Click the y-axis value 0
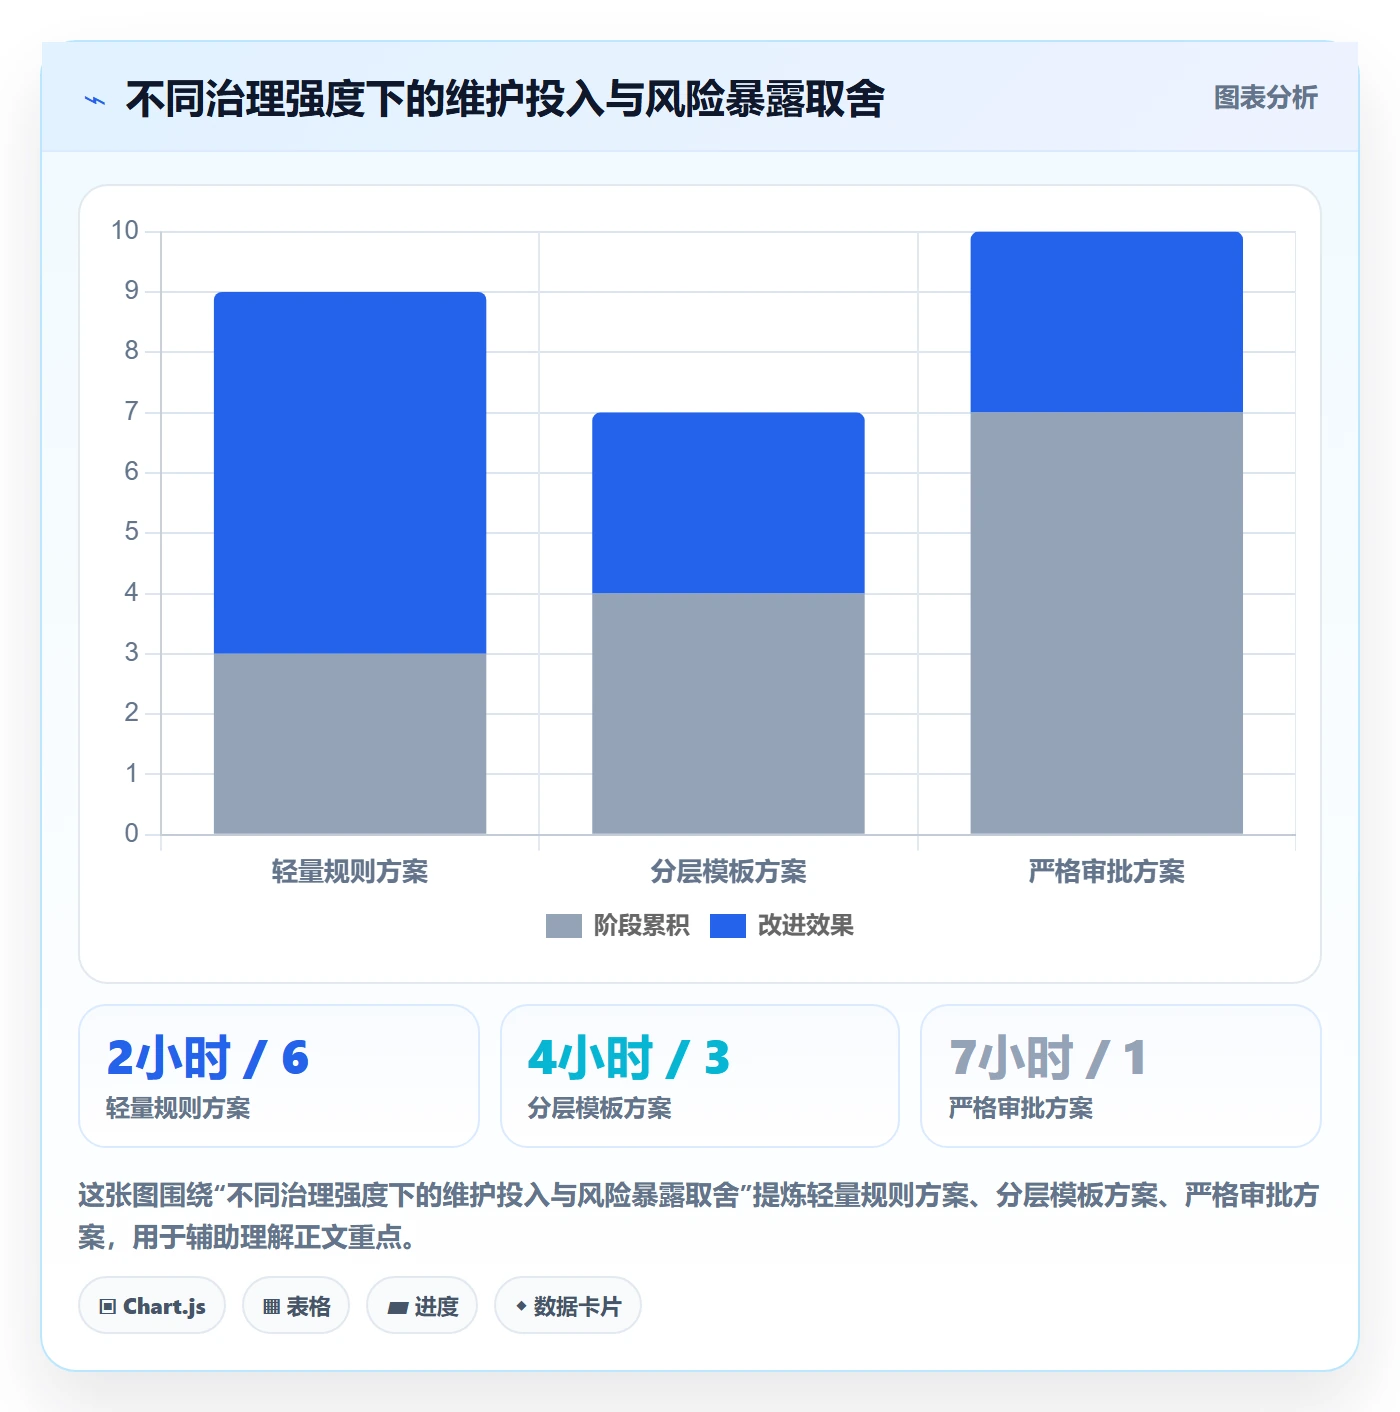Viewport: 1400px width, 1412px height. pos(131,834)
